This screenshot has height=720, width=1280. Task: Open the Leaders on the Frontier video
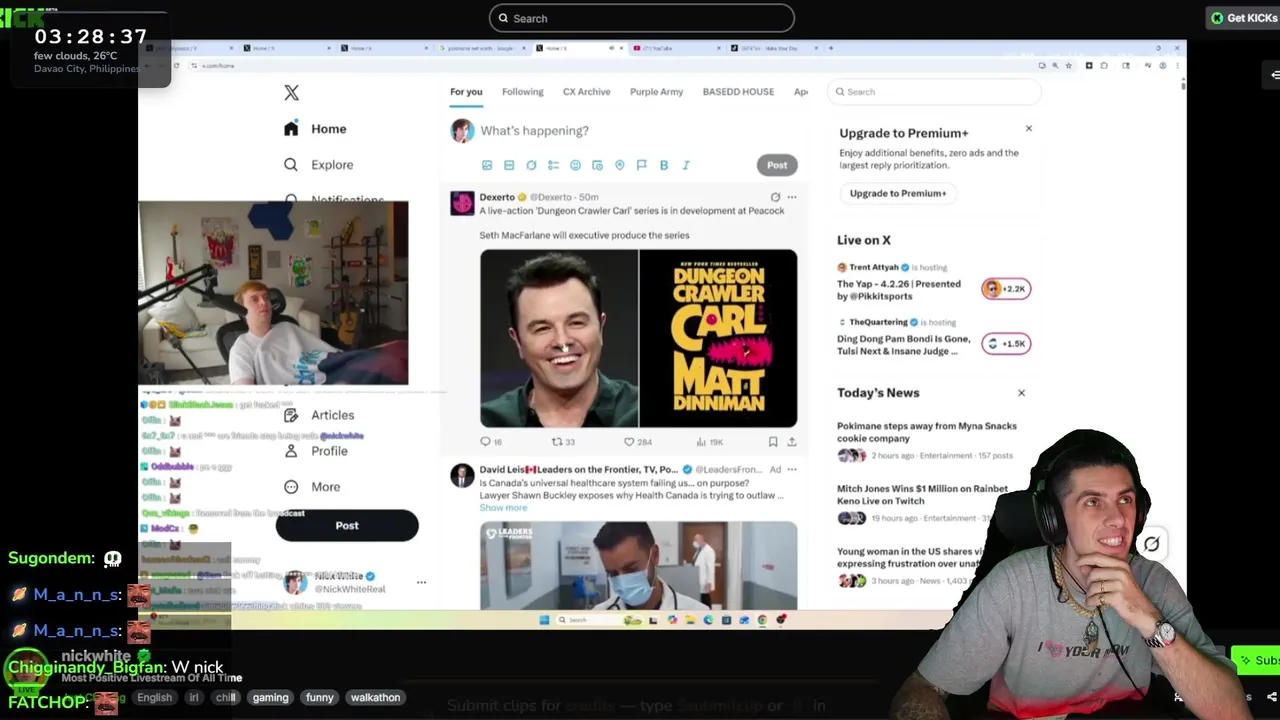point(638,565)
